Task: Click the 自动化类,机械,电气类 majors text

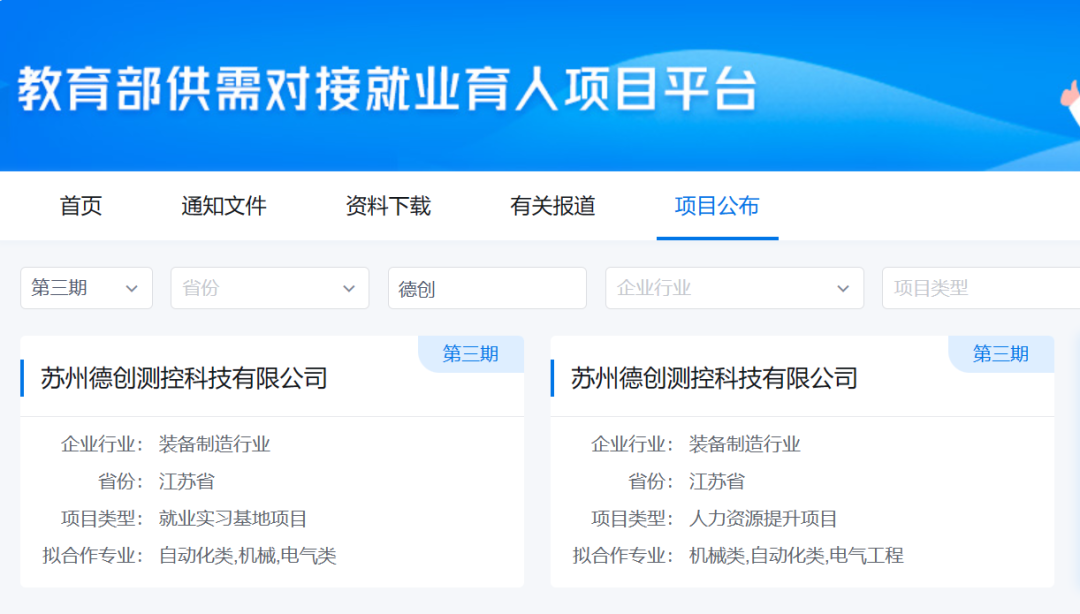Action: (x=247, y=555)
